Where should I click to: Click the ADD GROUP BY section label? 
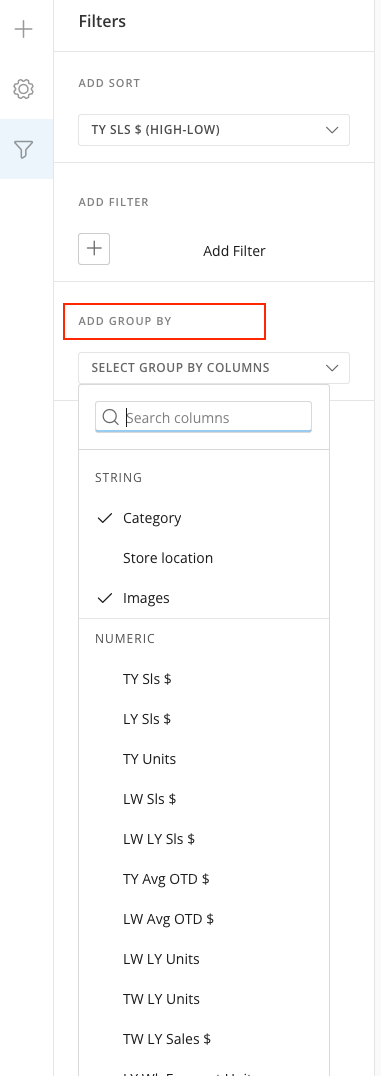coord(125,321)
